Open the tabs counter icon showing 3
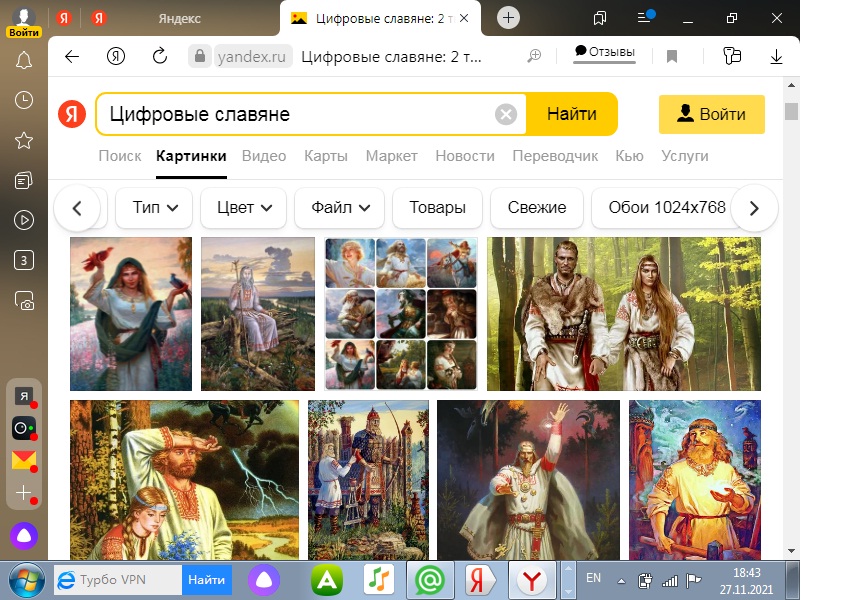 [24, 260]
